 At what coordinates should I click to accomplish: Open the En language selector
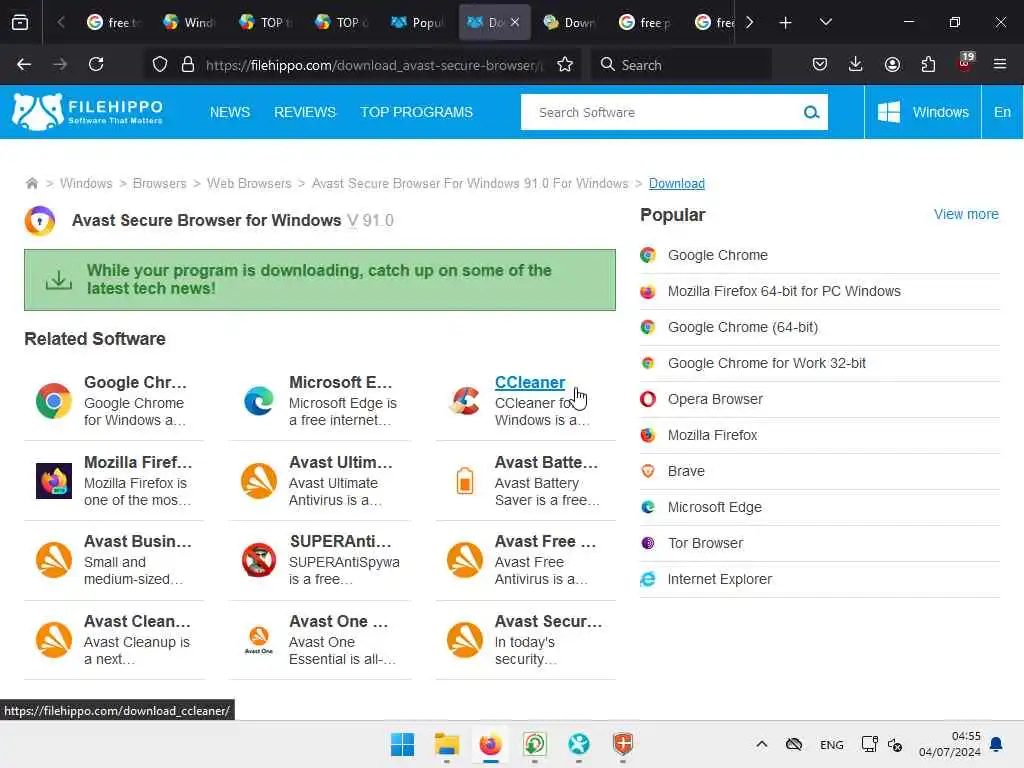coord(1002,112)
